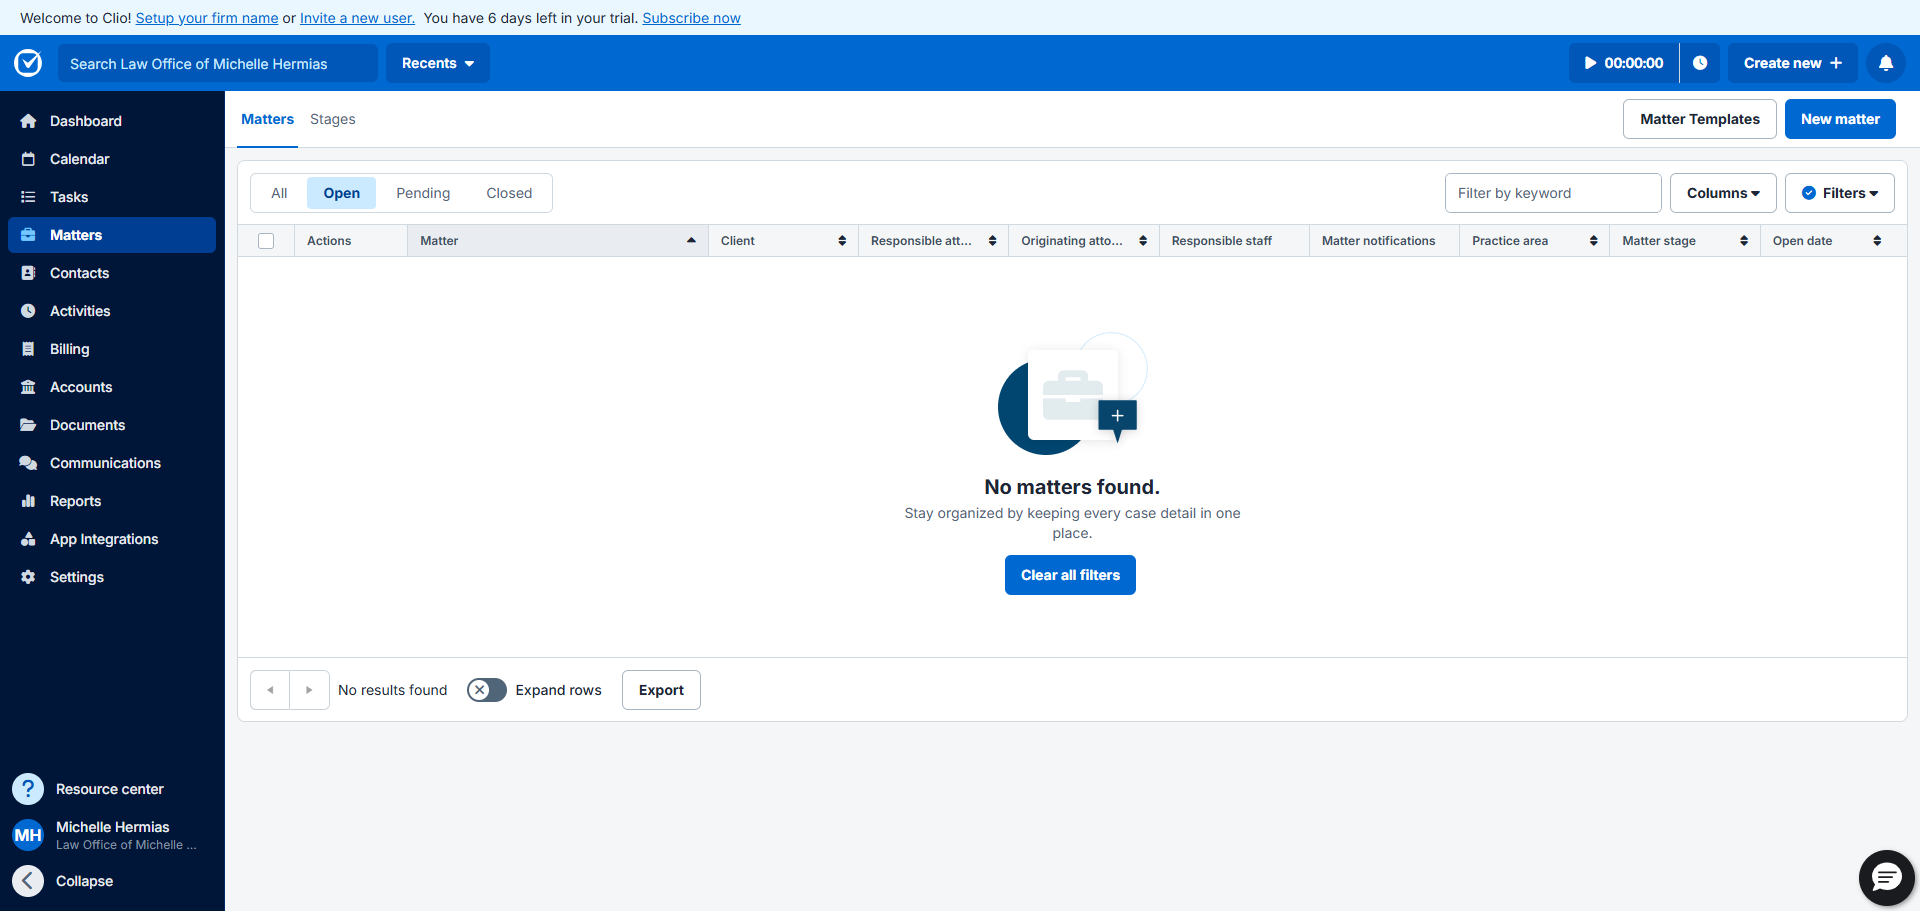Check the select-all matters checkbox

click(x=266, y=241)
